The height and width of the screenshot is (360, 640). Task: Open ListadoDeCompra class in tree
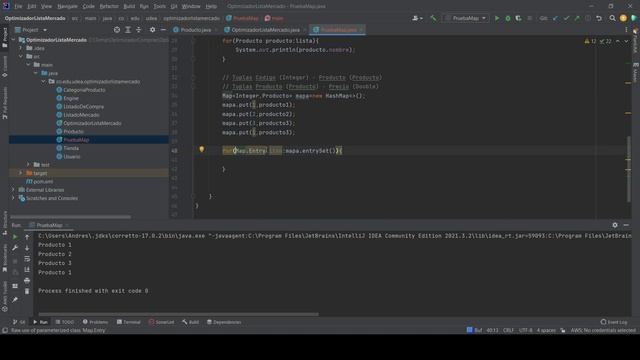(83, 107)
